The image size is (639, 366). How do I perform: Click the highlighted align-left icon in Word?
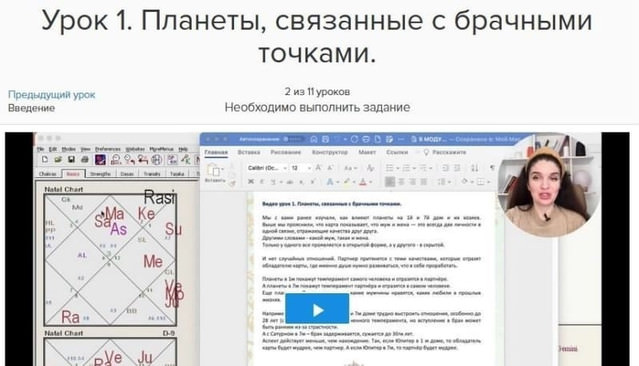(390, 181)
